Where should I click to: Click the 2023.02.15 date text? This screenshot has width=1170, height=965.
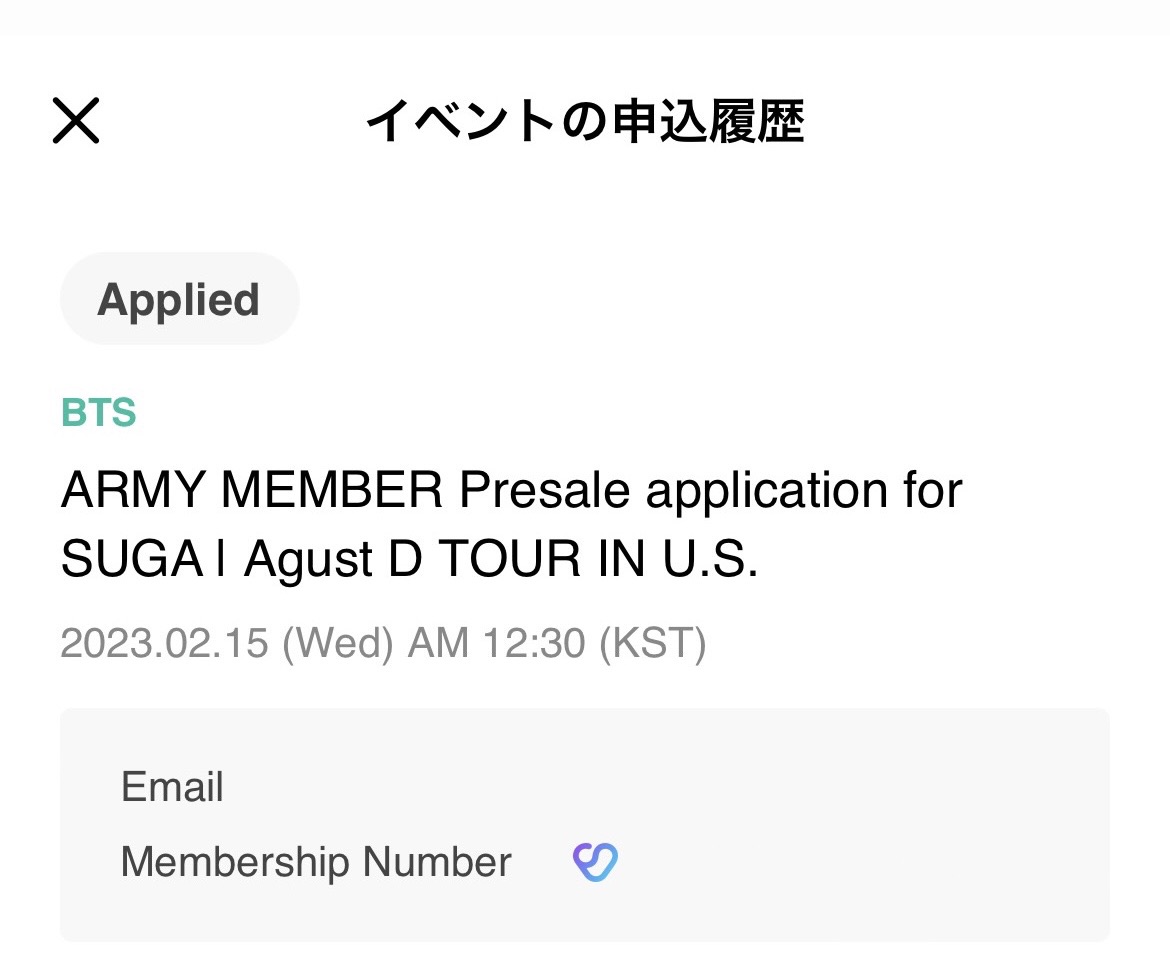click(164, 643)
